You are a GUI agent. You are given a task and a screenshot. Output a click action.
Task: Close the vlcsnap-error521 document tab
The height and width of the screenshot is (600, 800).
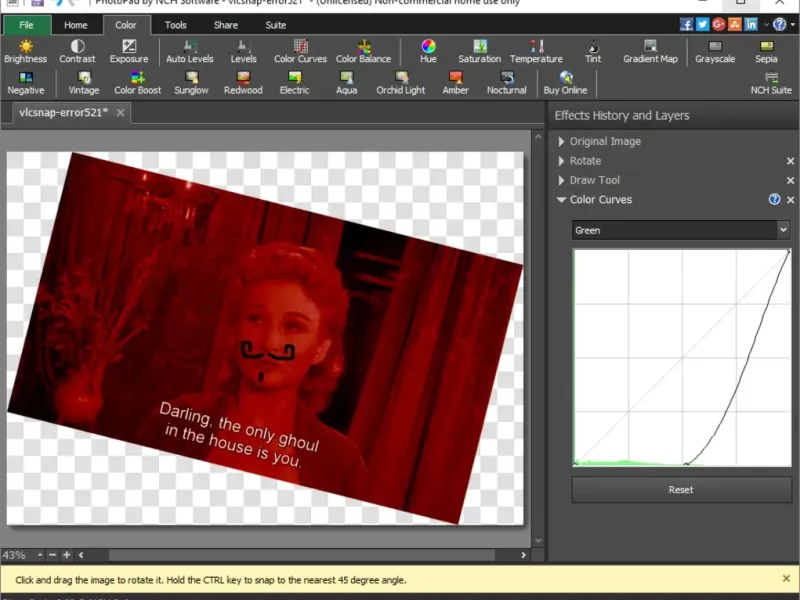pos(120,113)
